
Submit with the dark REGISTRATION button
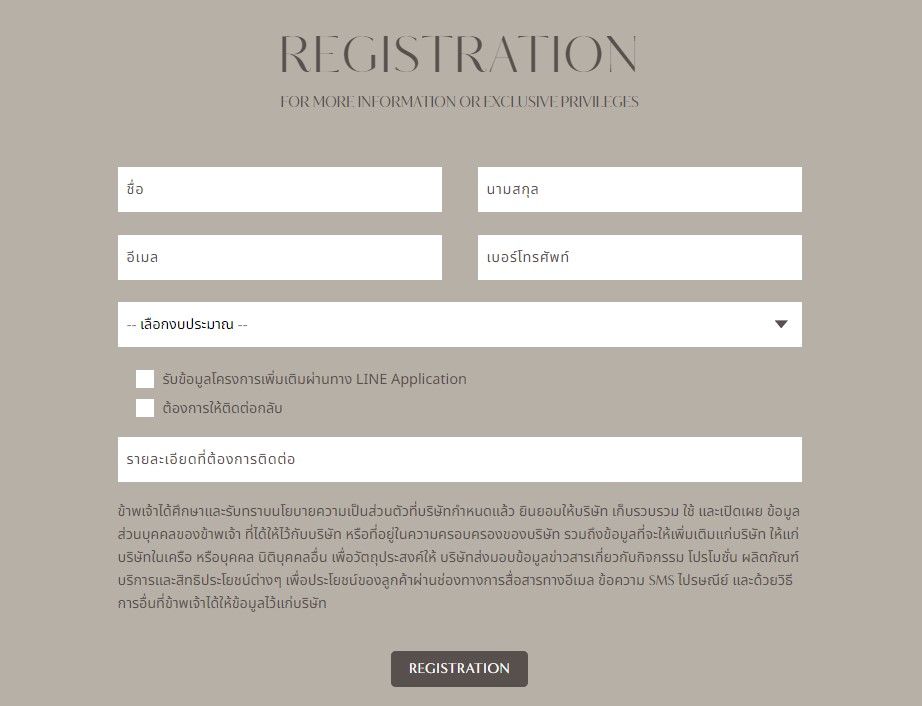click(459, 668)
